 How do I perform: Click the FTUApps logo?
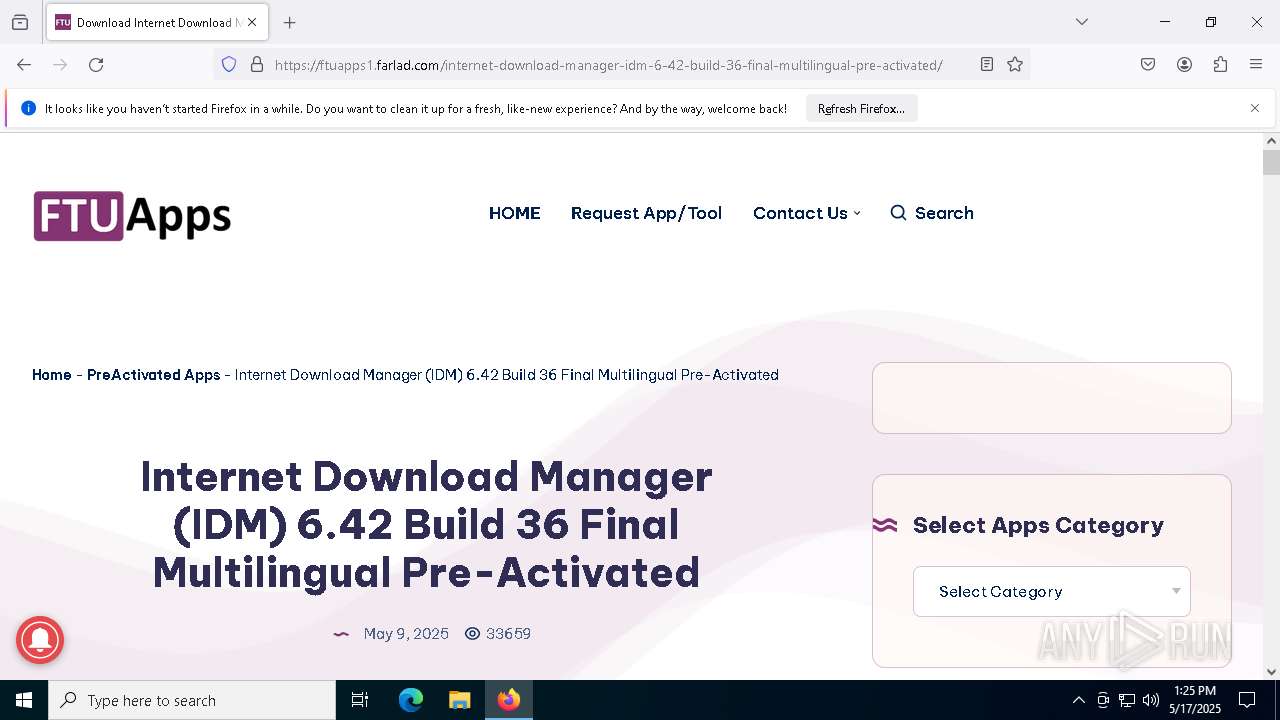click(132, 216)
